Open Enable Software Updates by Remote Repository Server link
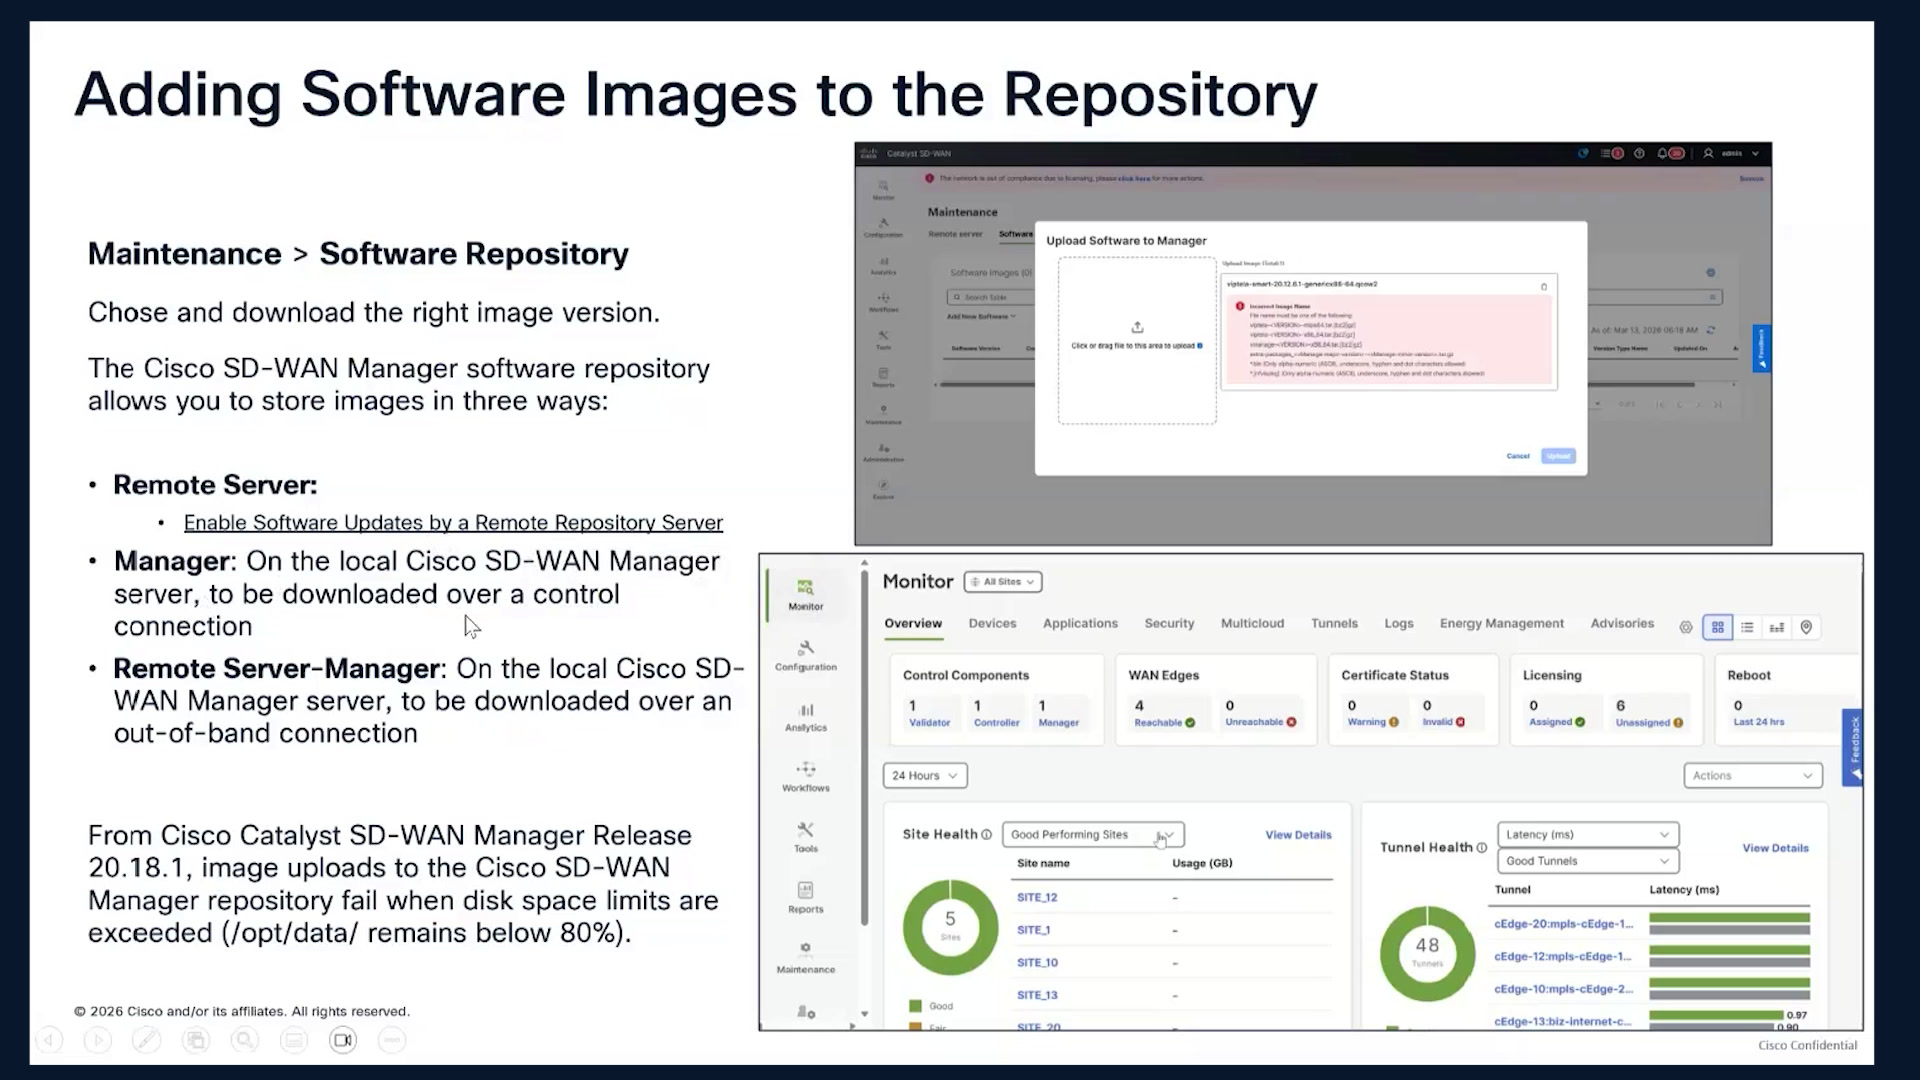This screenshot has height=1080, width=1920. [x=453, y=523]
